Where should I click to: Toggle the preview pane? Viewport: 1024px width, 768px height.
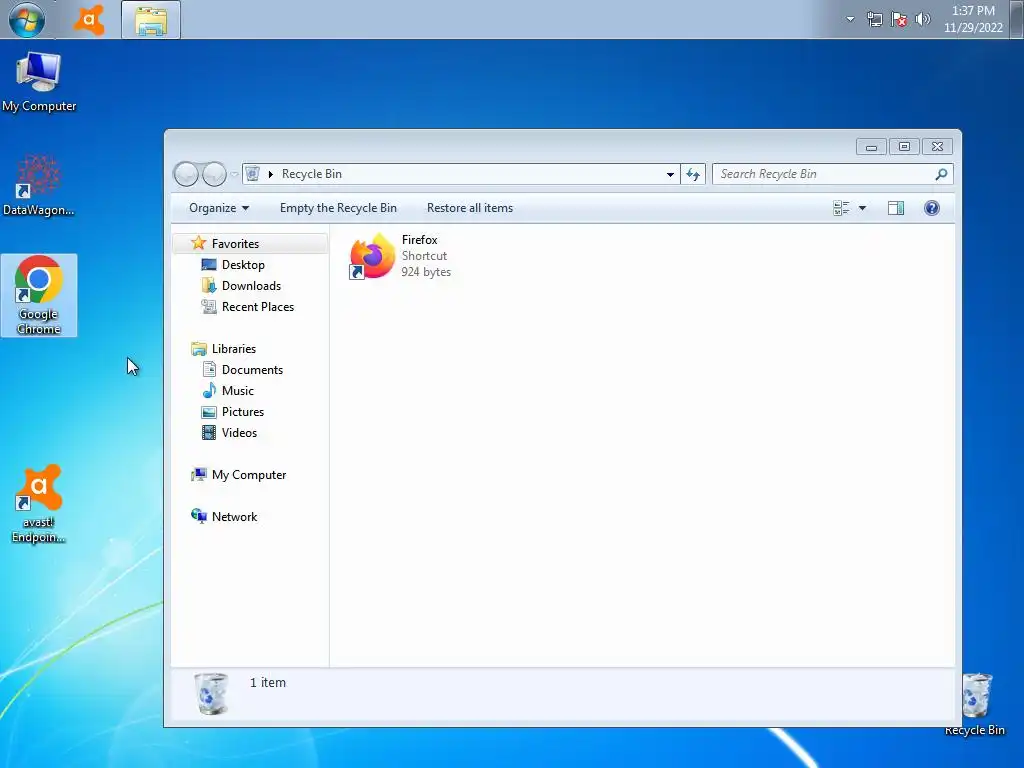[x=896, y=208]
